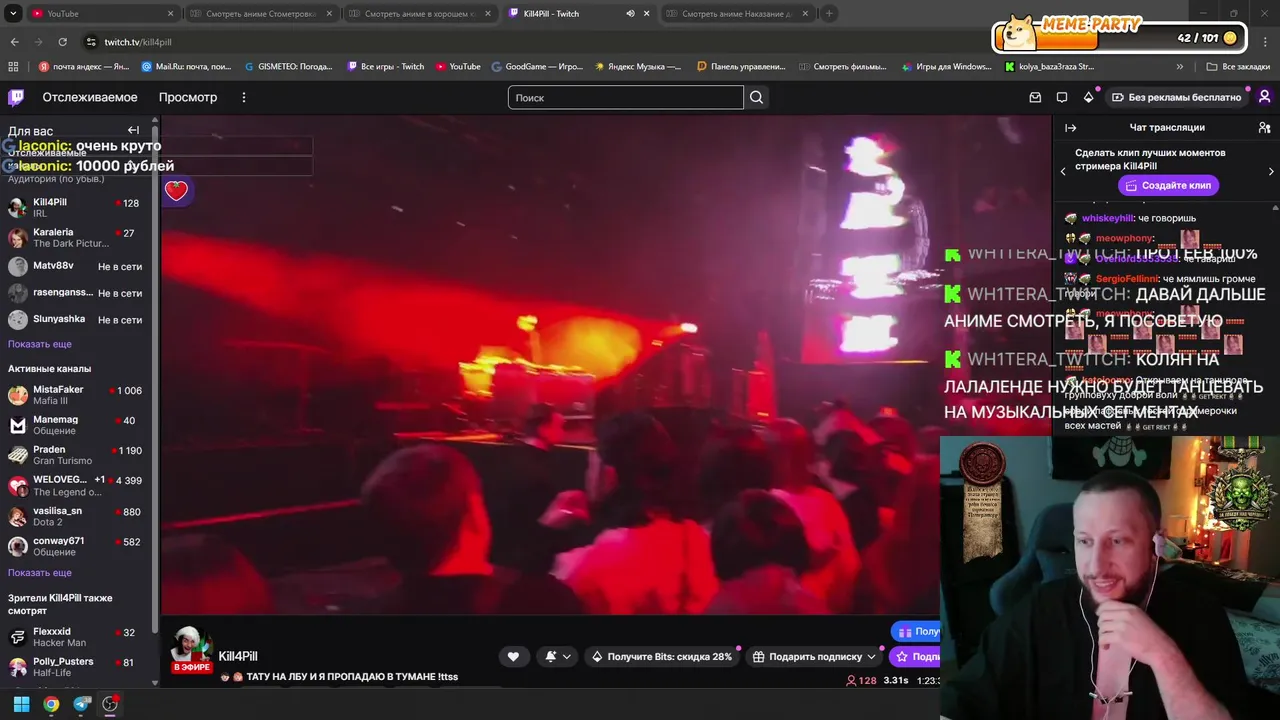Switch to Смотреть аниме Наказание tab
Image resolution: width=1280 pixels, height=720 pixels.
737,13
